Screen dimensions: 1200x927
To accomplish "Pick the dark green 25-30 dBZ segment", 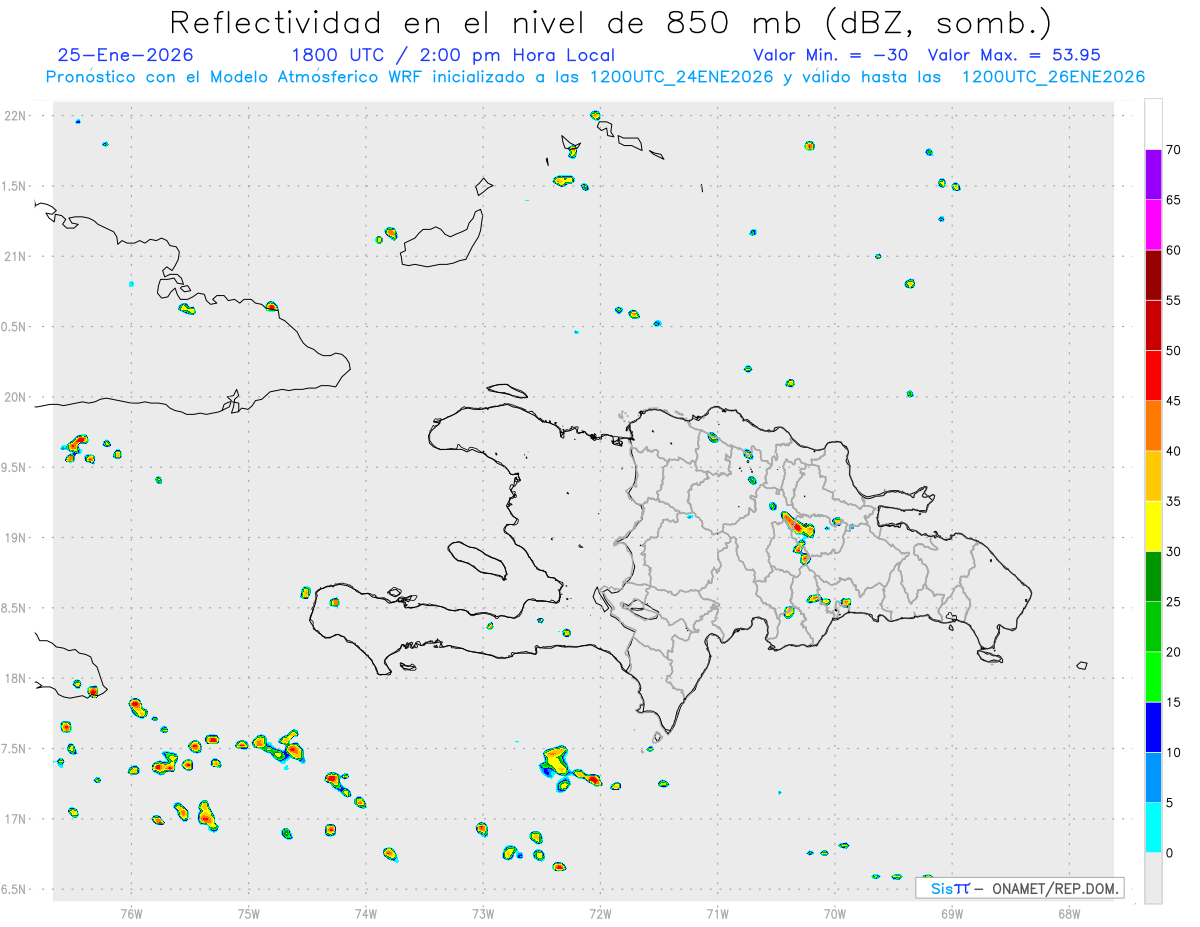I will 1153,576.
